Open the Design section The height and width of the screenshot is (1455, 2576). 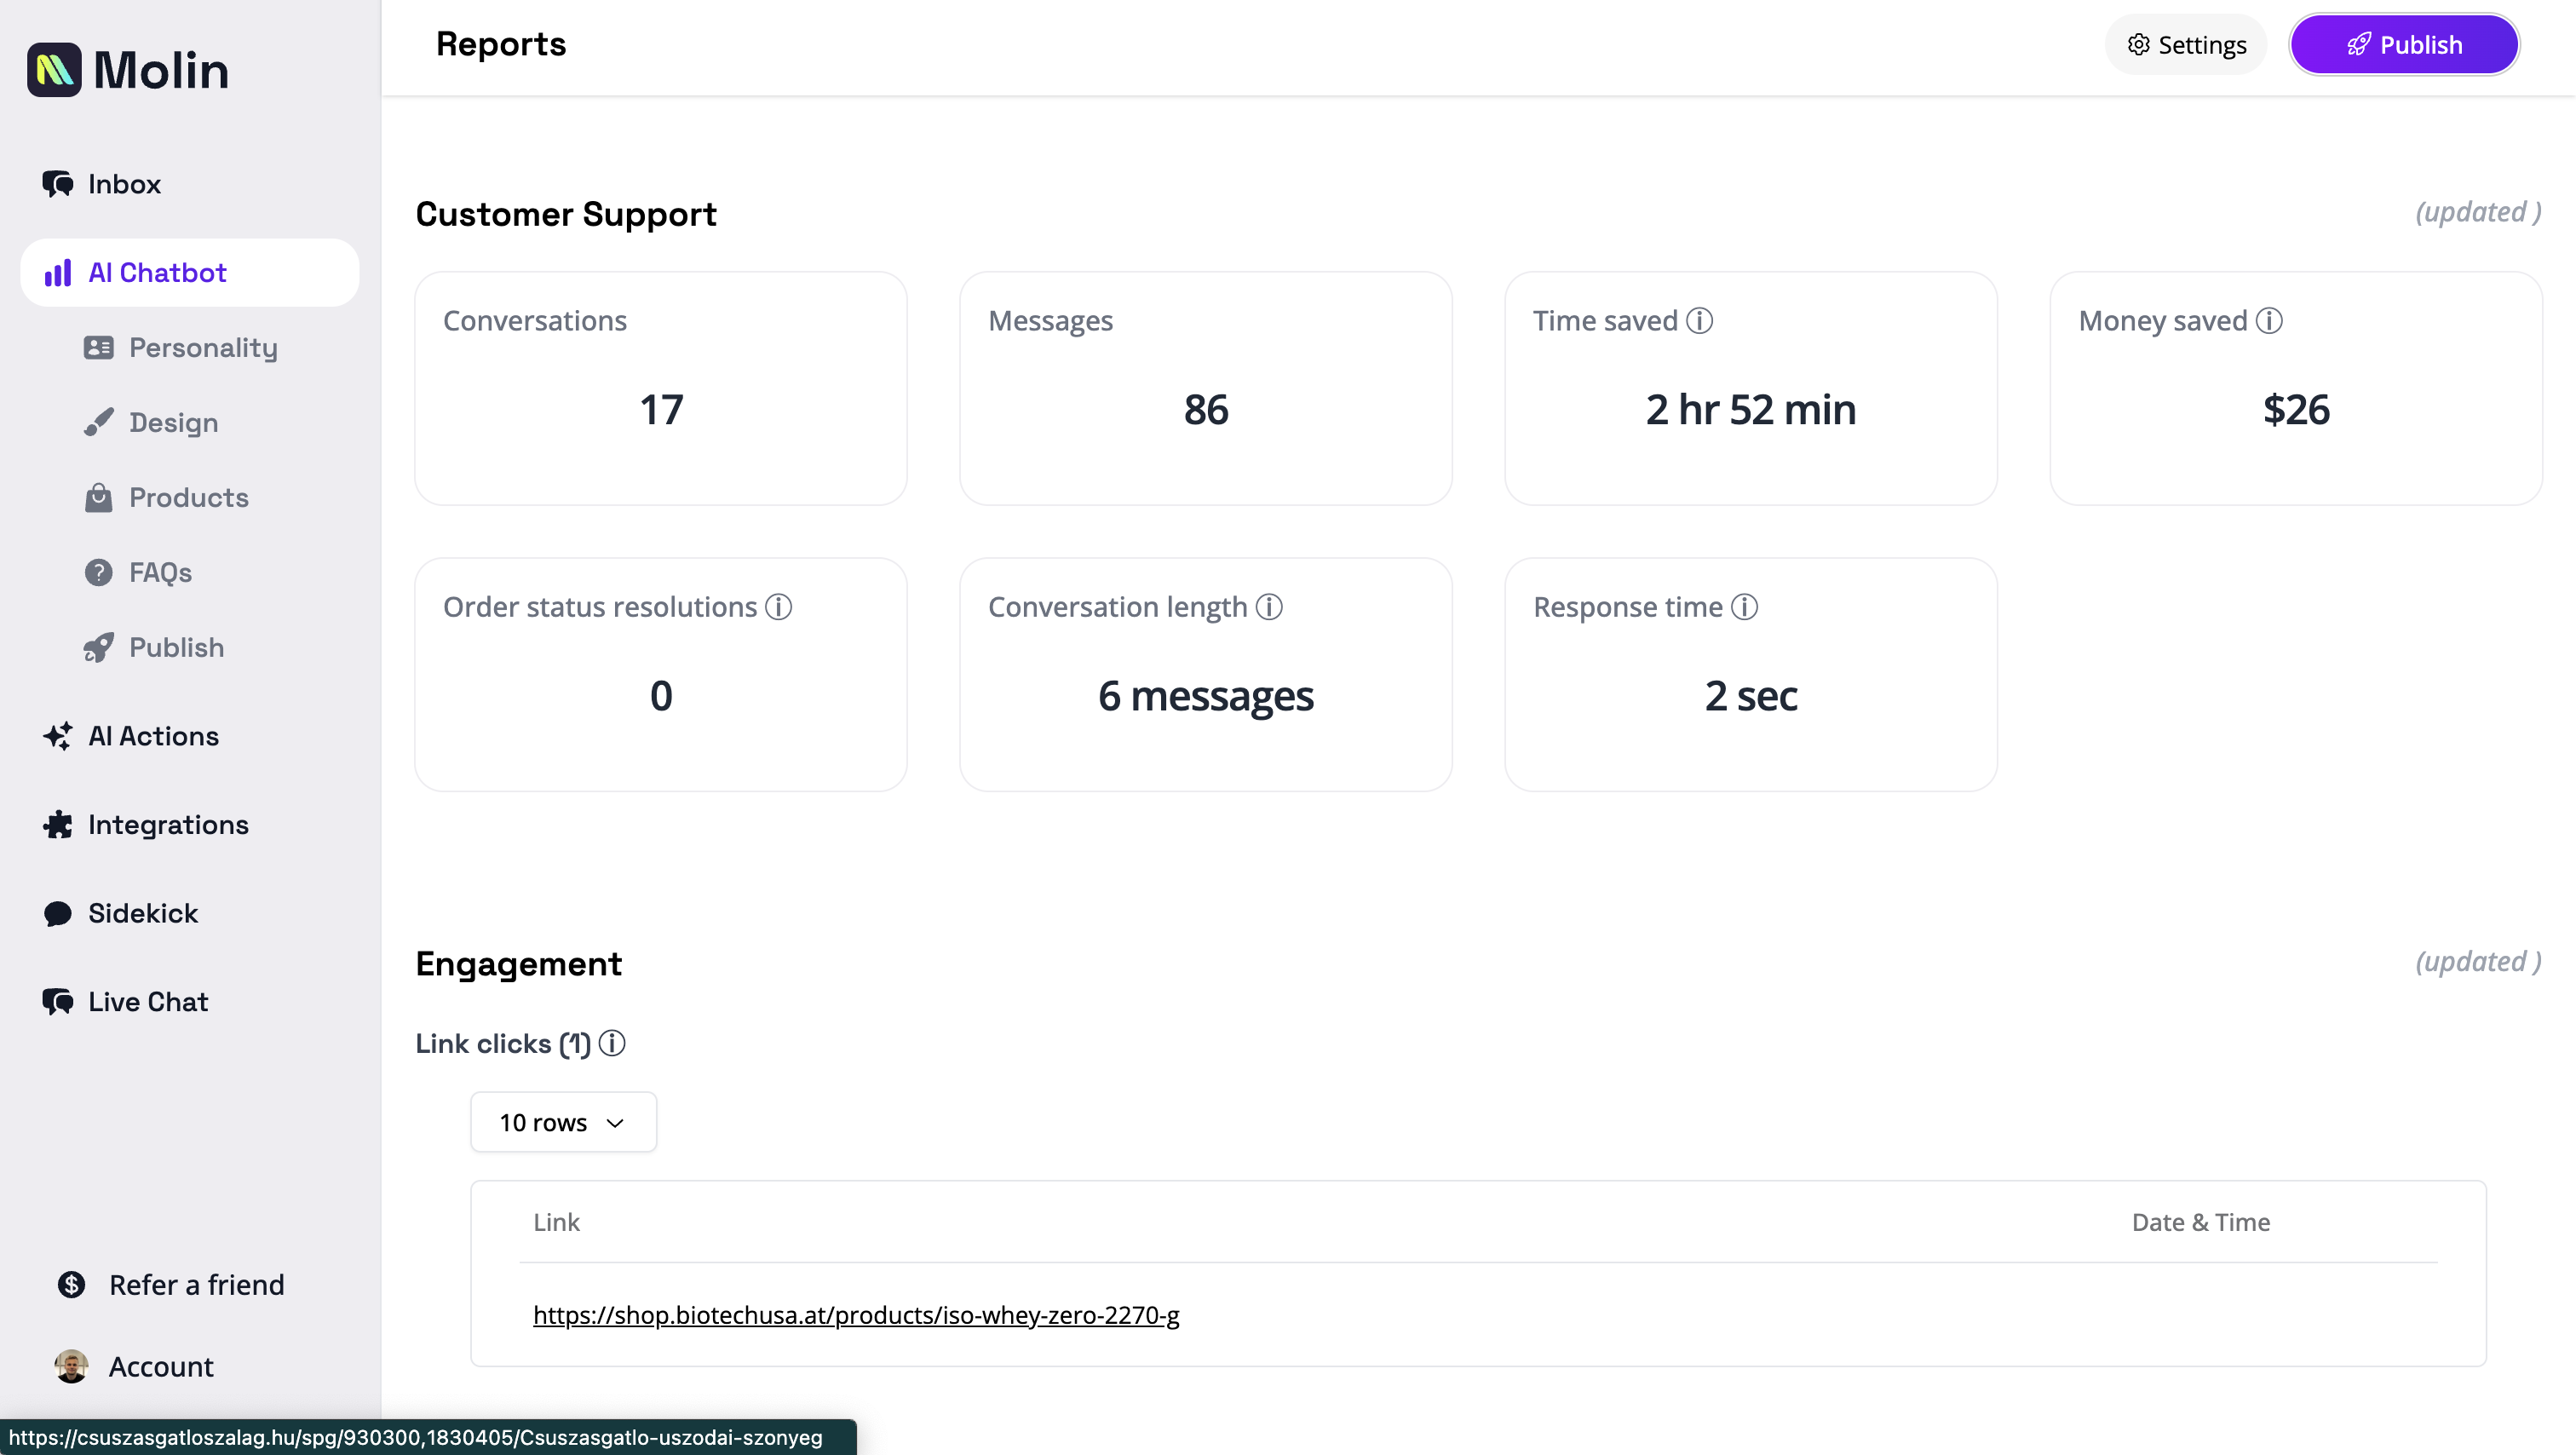172,422
